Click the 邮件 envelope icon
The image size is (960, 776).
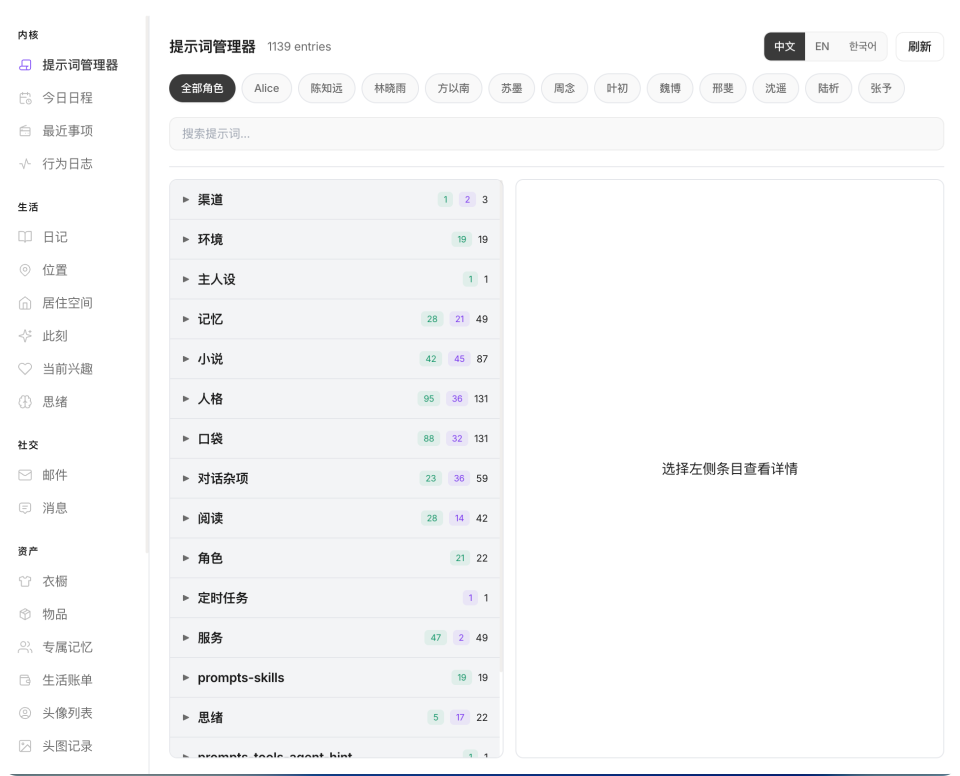click(x=25, y=475)
